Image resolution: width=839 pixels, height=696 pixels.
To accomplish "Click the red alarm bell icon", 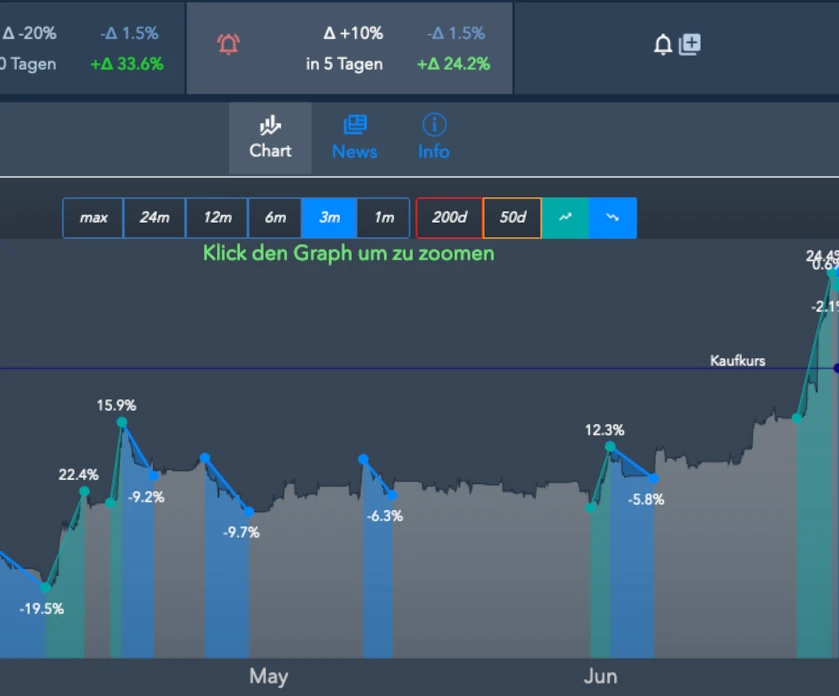I will pyautogui.click(x=229, y=45).
